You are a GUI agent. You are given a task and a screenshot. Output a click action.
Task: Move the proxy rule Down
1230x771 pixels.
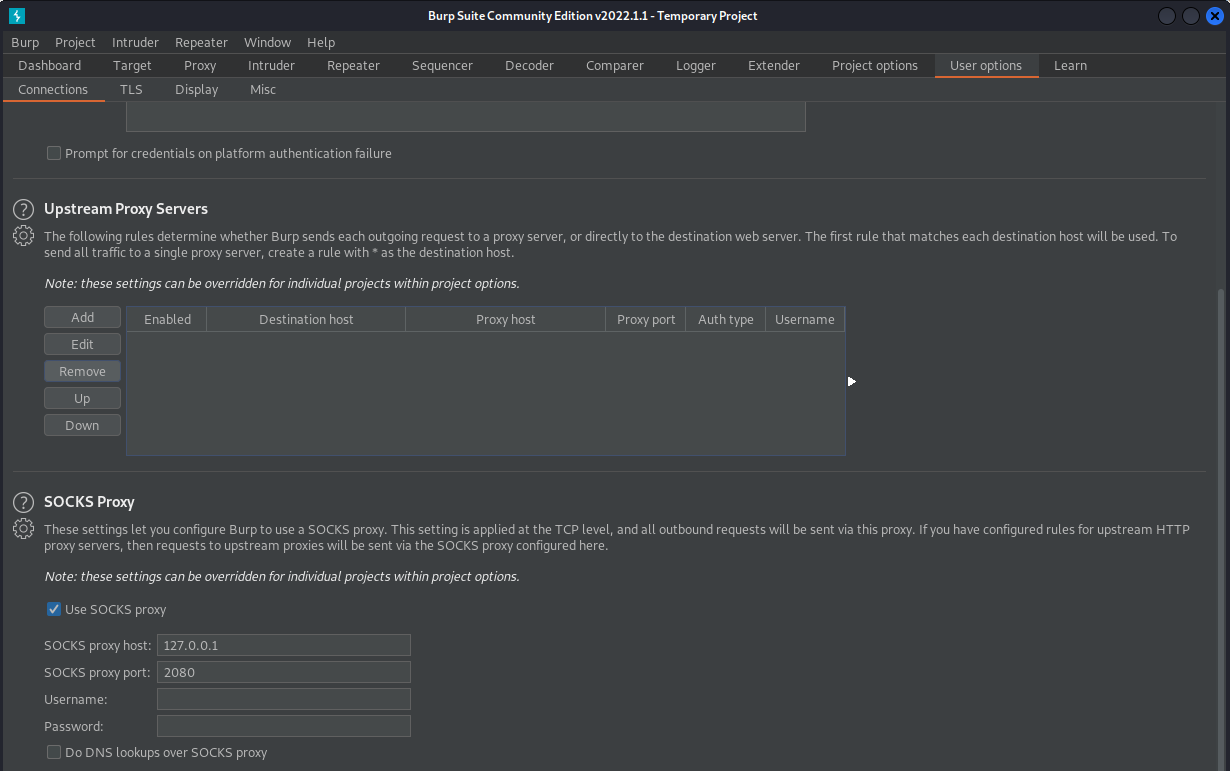[82, 425]
